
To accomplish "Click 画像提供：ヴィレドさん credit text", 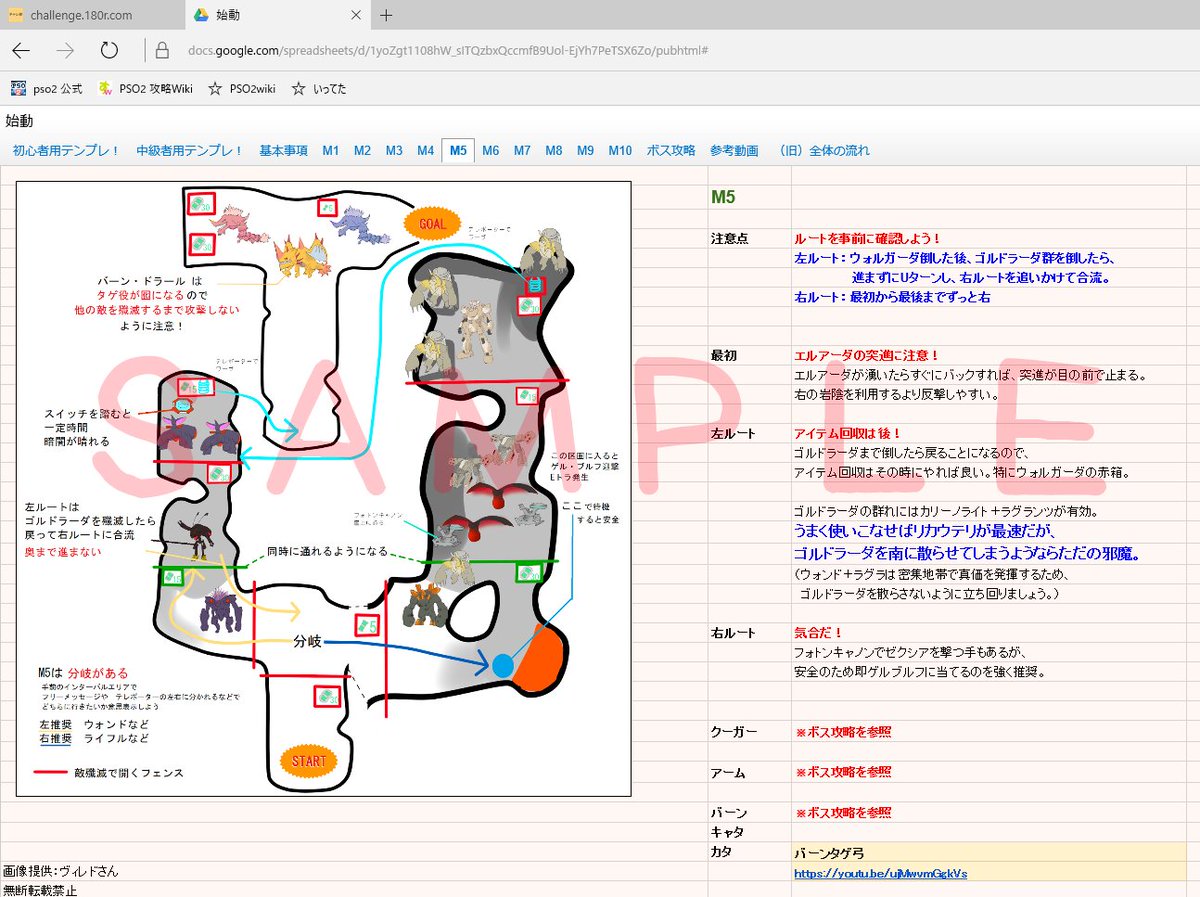I will [x=60, y=872].
